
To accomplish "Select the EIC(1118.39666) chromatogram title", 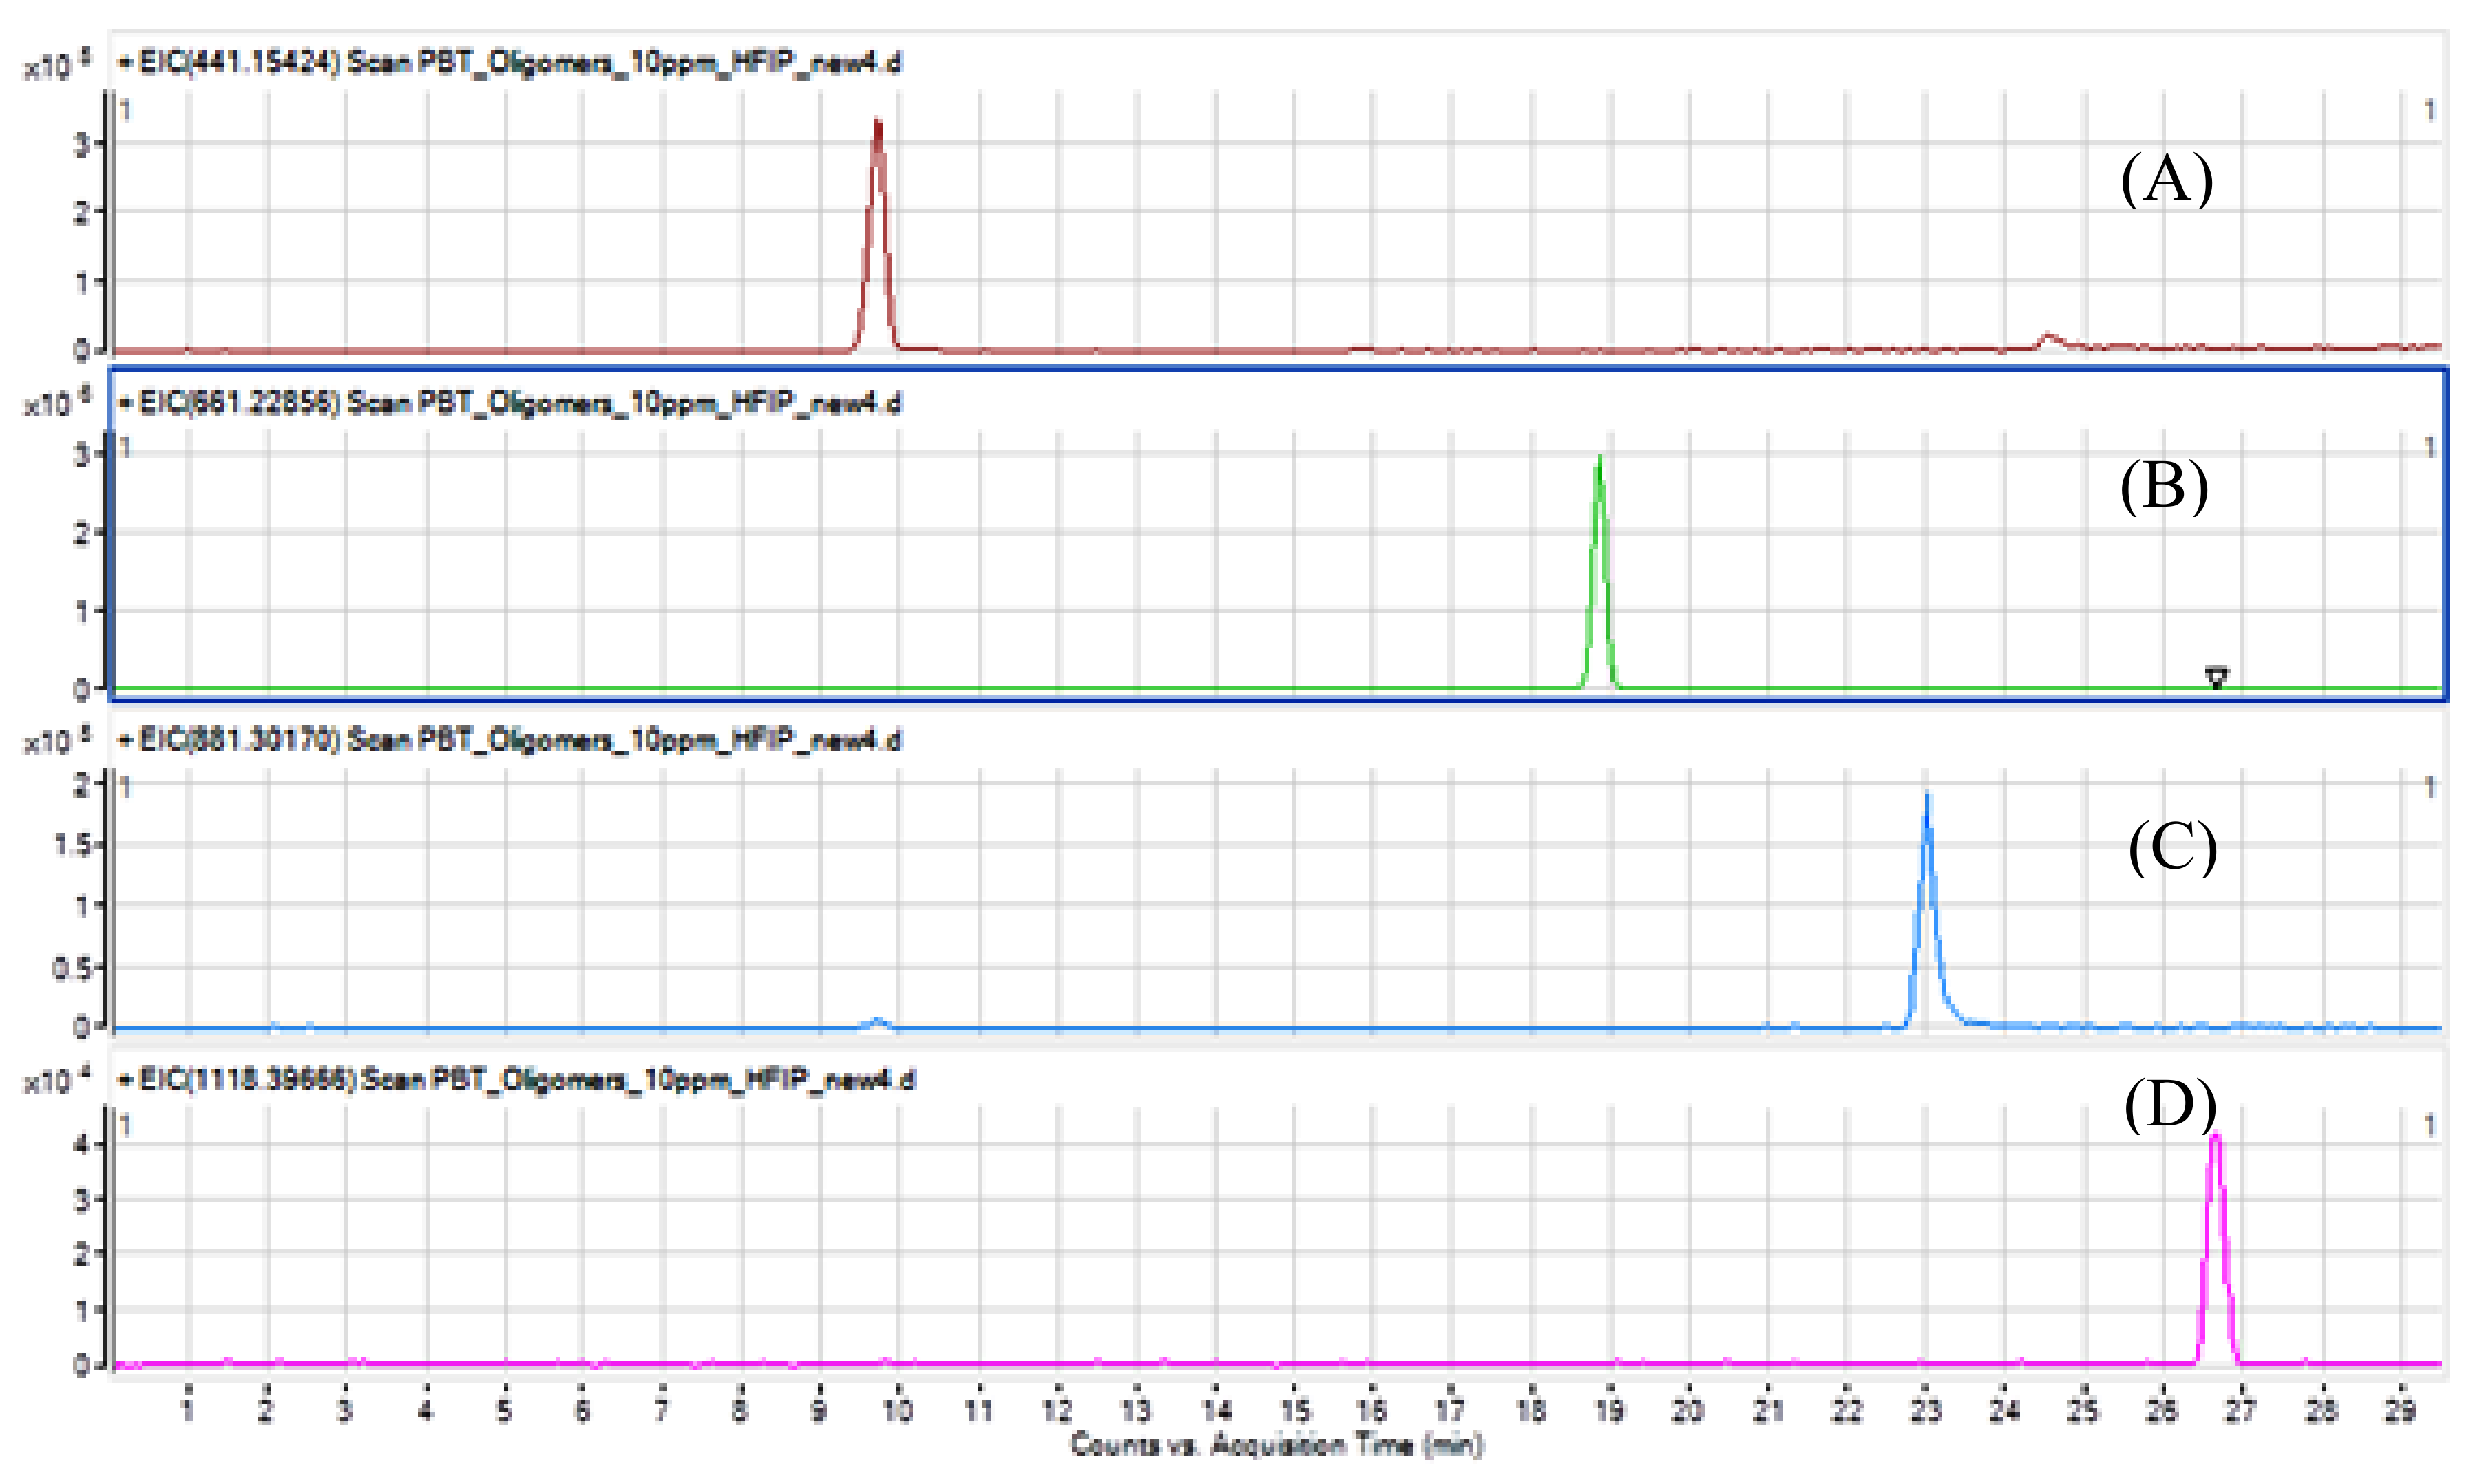I will click(517, 1080).
